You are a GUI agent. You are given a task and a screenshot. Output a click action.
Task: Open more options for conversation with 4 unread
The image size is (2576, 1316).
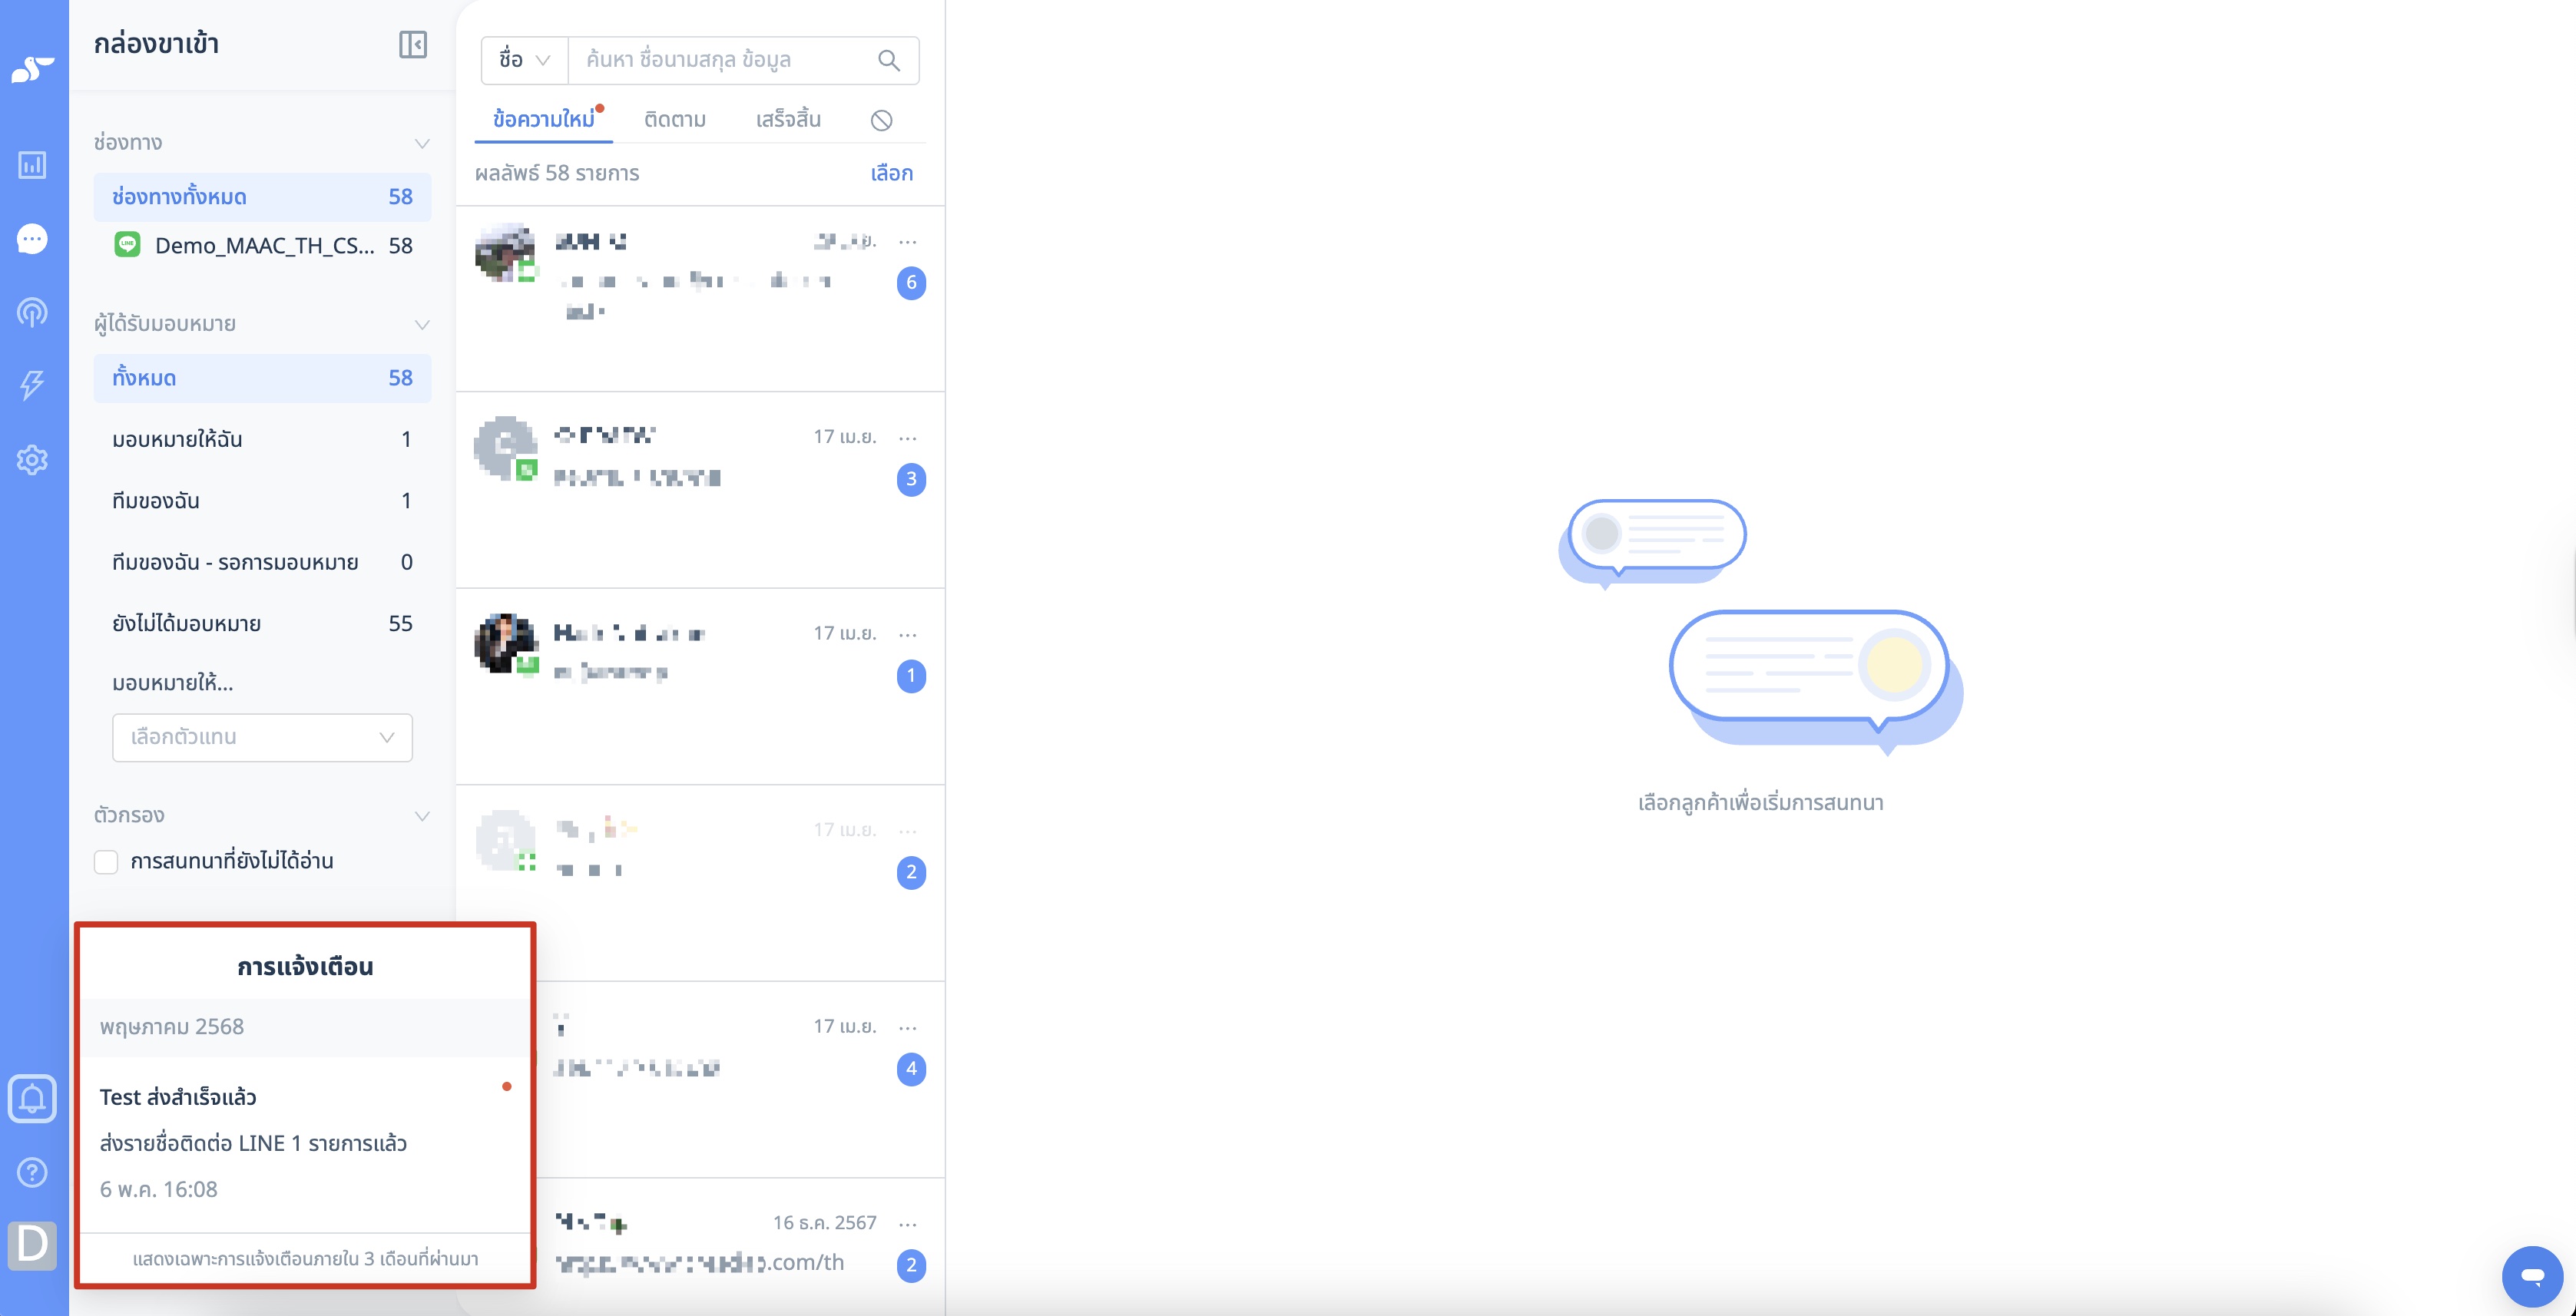[908, 1027]
